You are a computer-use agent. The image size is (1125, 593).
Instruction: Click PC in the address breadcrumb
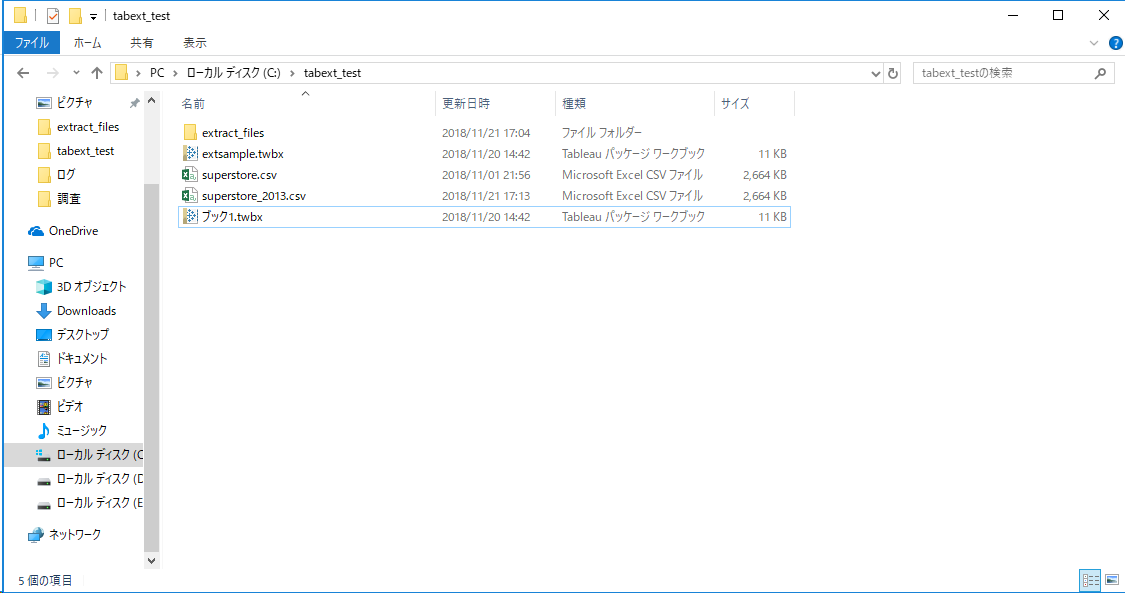coord(156,73)
